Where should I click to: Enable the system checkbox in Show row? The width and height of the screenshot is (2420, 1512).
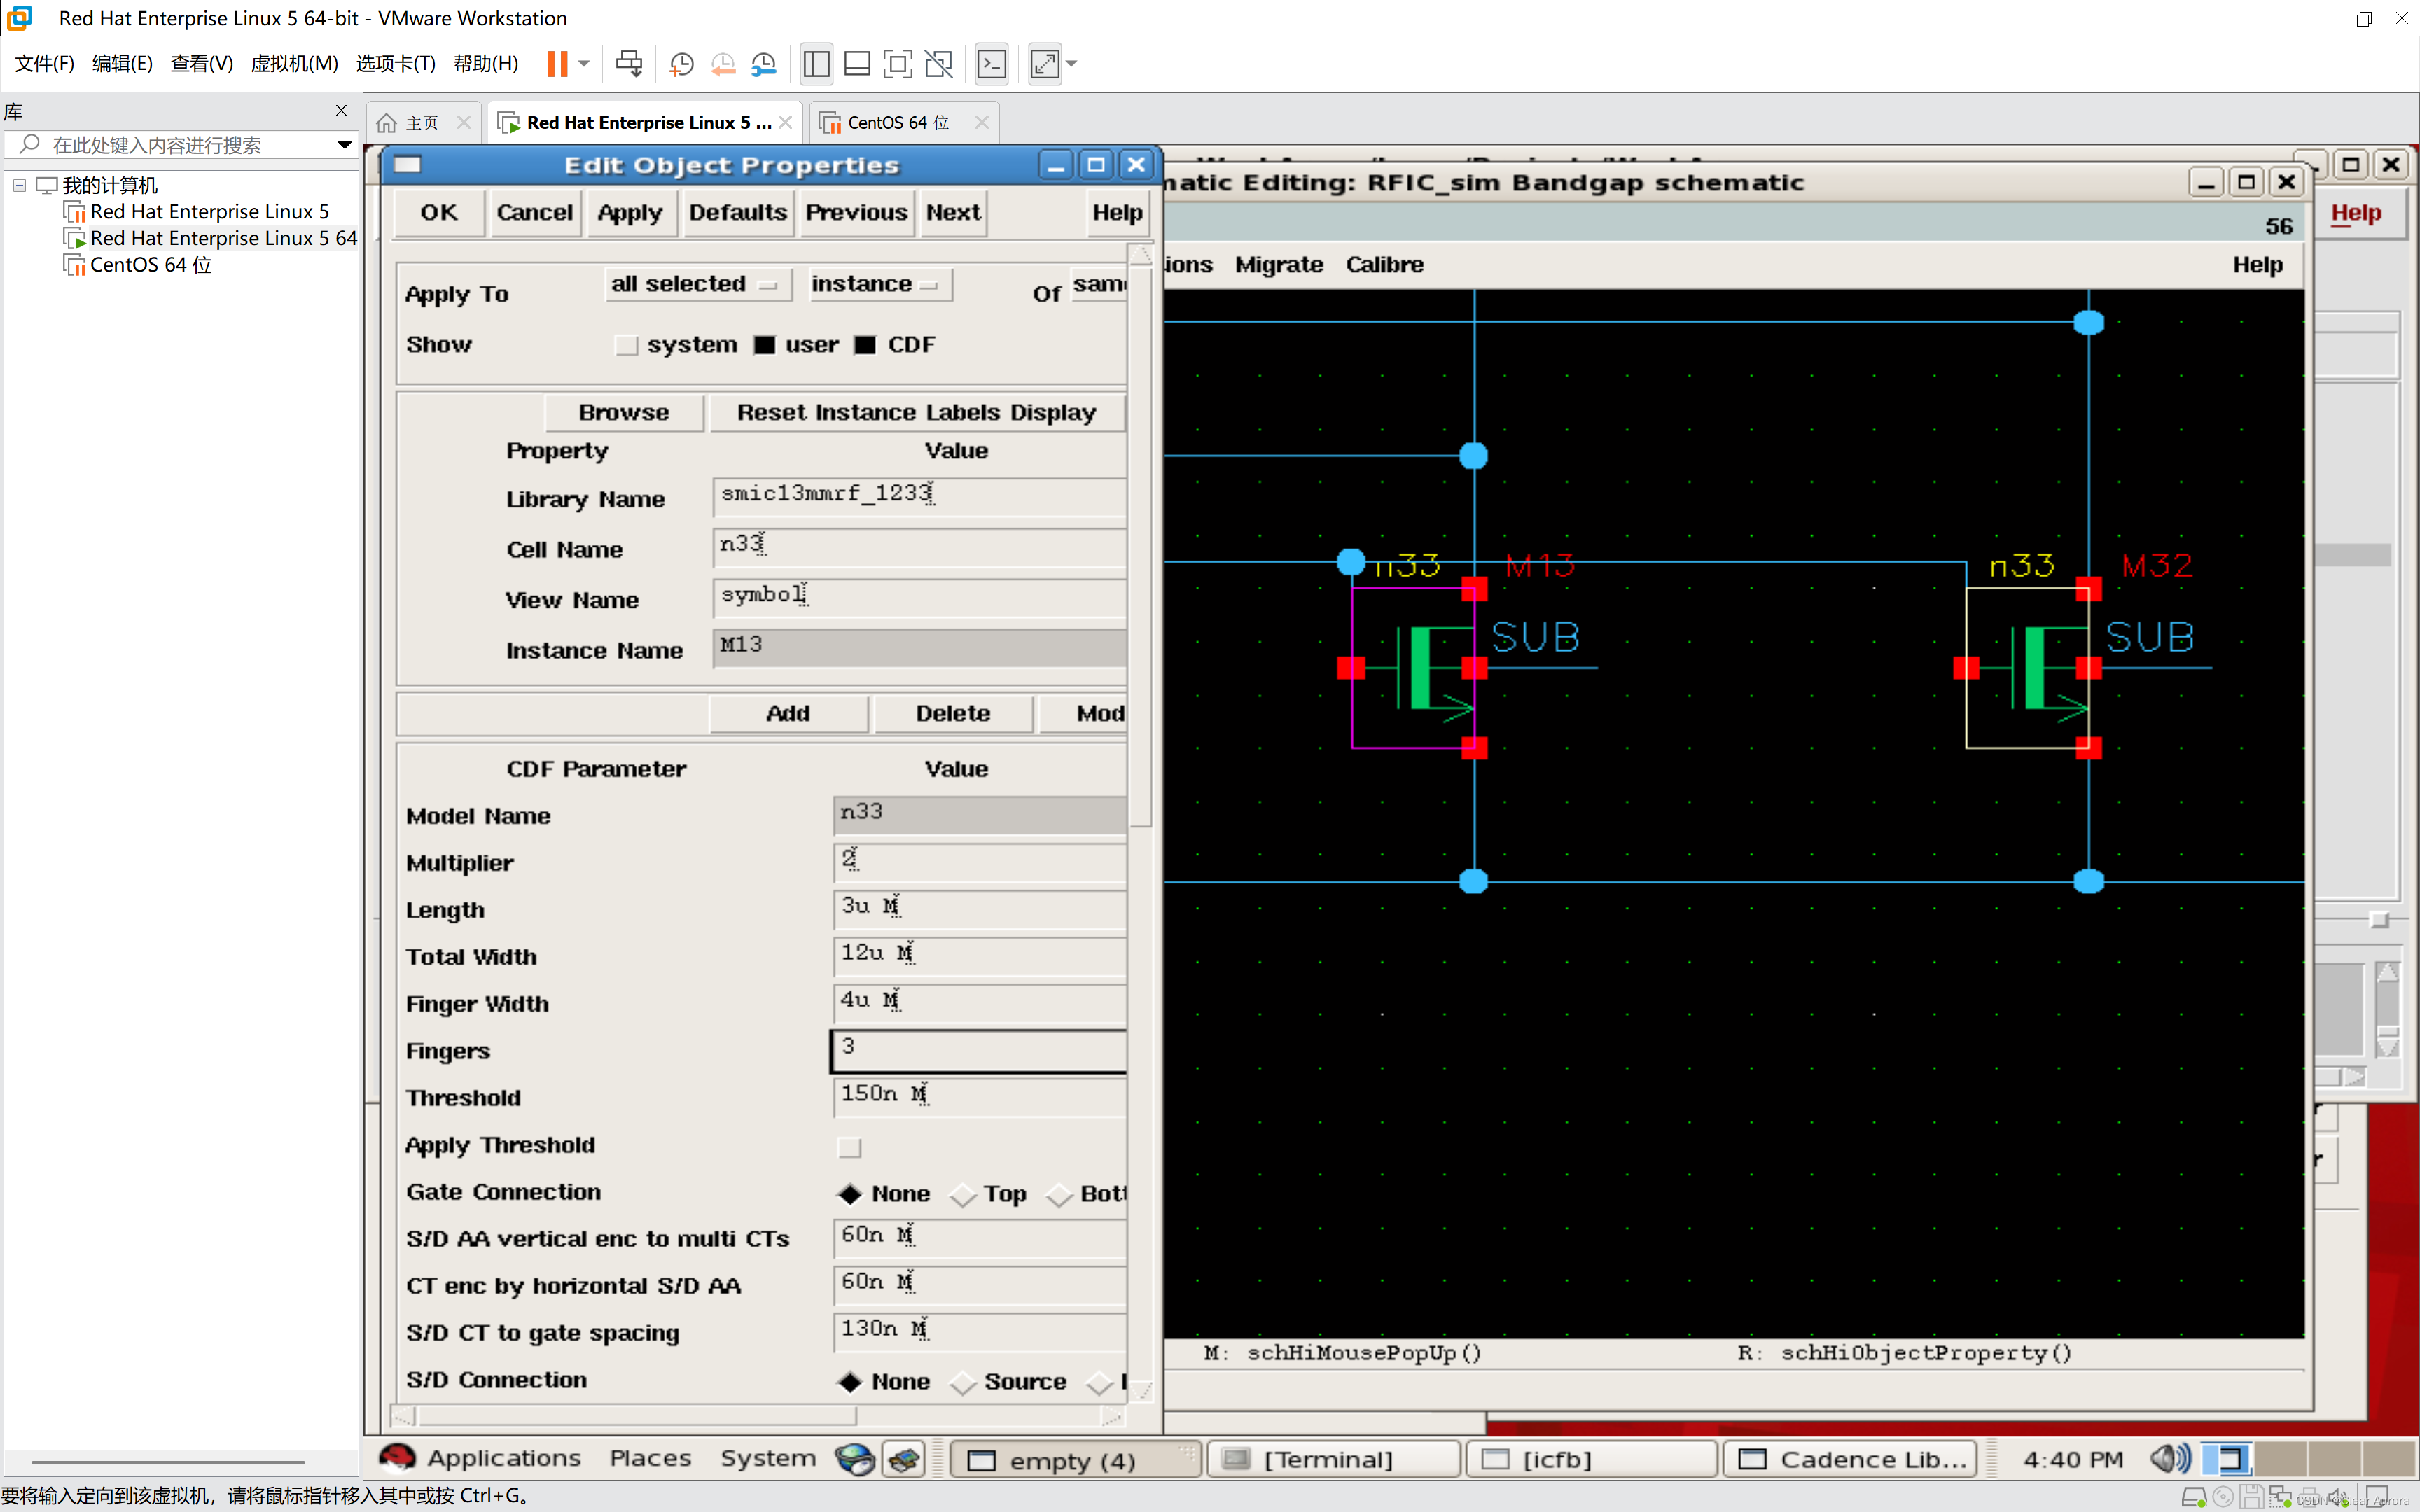(626, 345)
